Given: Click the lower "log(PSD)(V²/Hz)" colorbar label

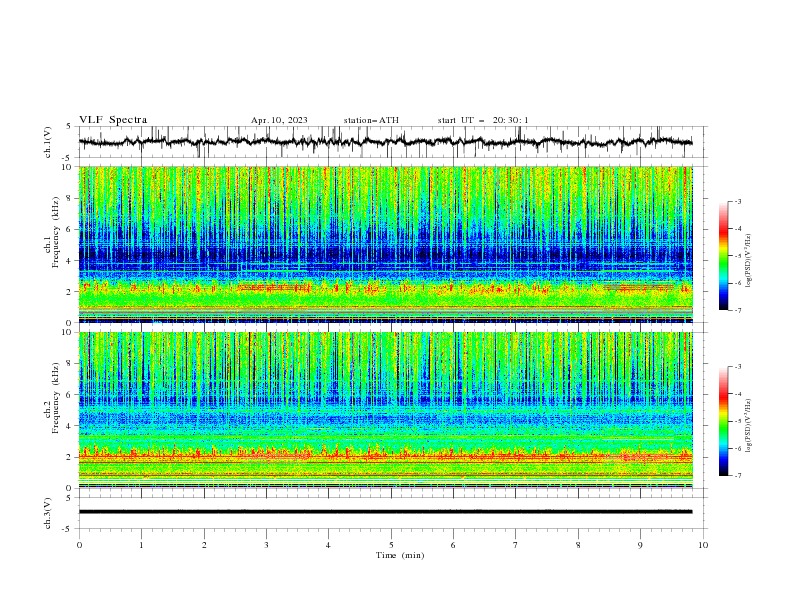Looking at the screenshot, I should coord(749,426).
